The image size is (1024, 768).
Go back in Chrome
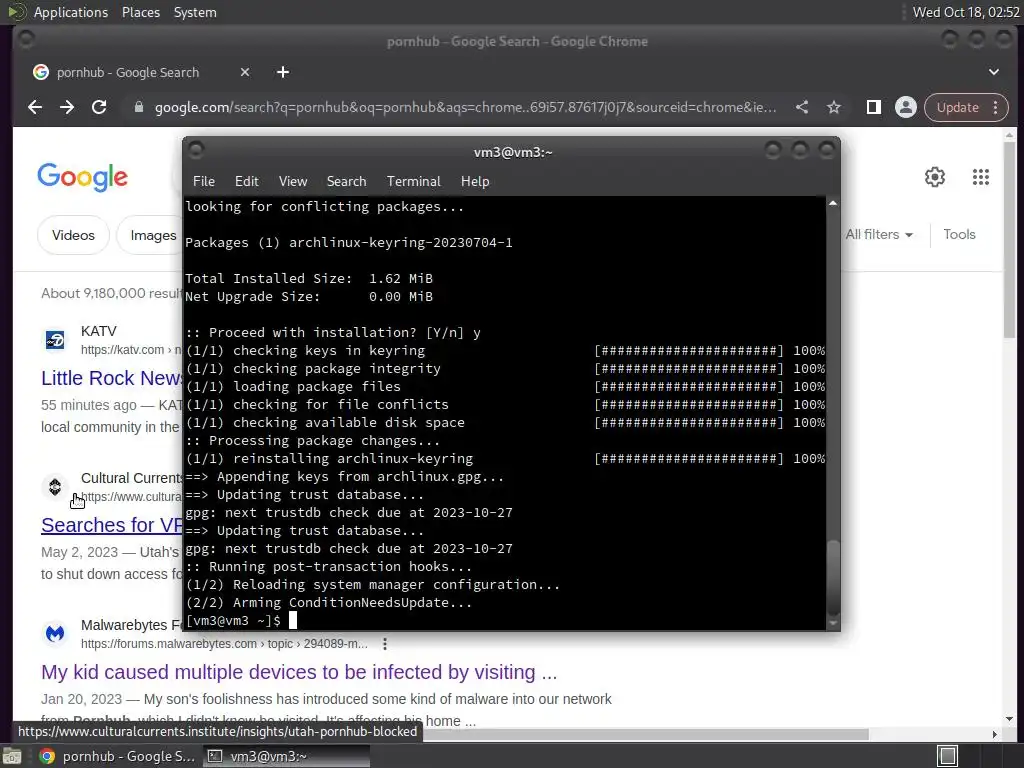click(x=35, y=107)
